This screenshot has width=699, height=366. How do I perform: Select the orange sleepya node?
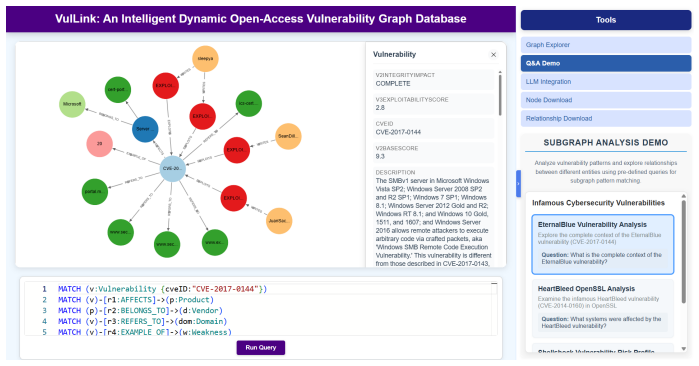click(x=205, y=58)
